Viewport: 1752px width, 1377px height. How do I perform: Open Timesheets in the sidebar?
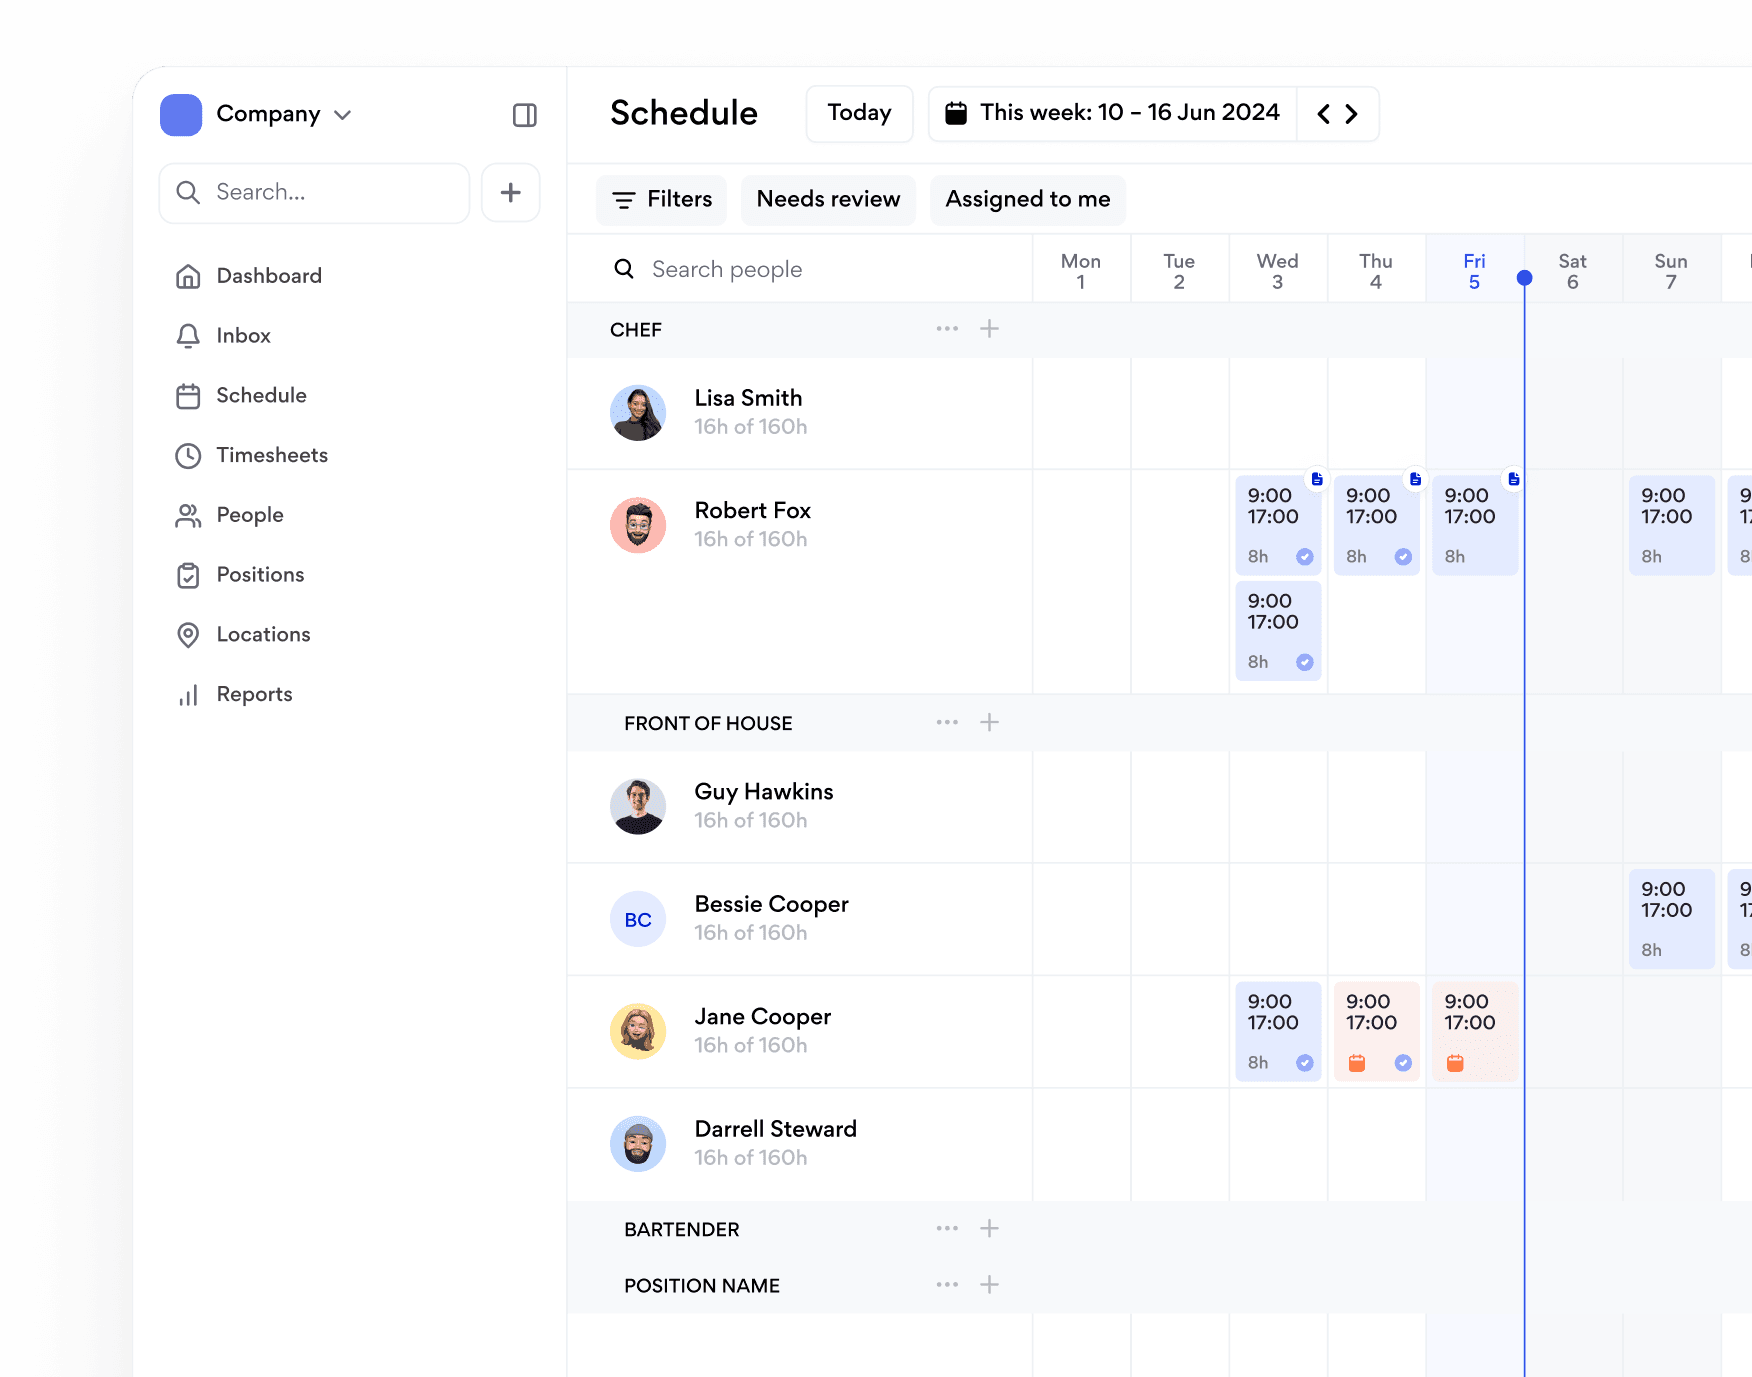(271, 455)
